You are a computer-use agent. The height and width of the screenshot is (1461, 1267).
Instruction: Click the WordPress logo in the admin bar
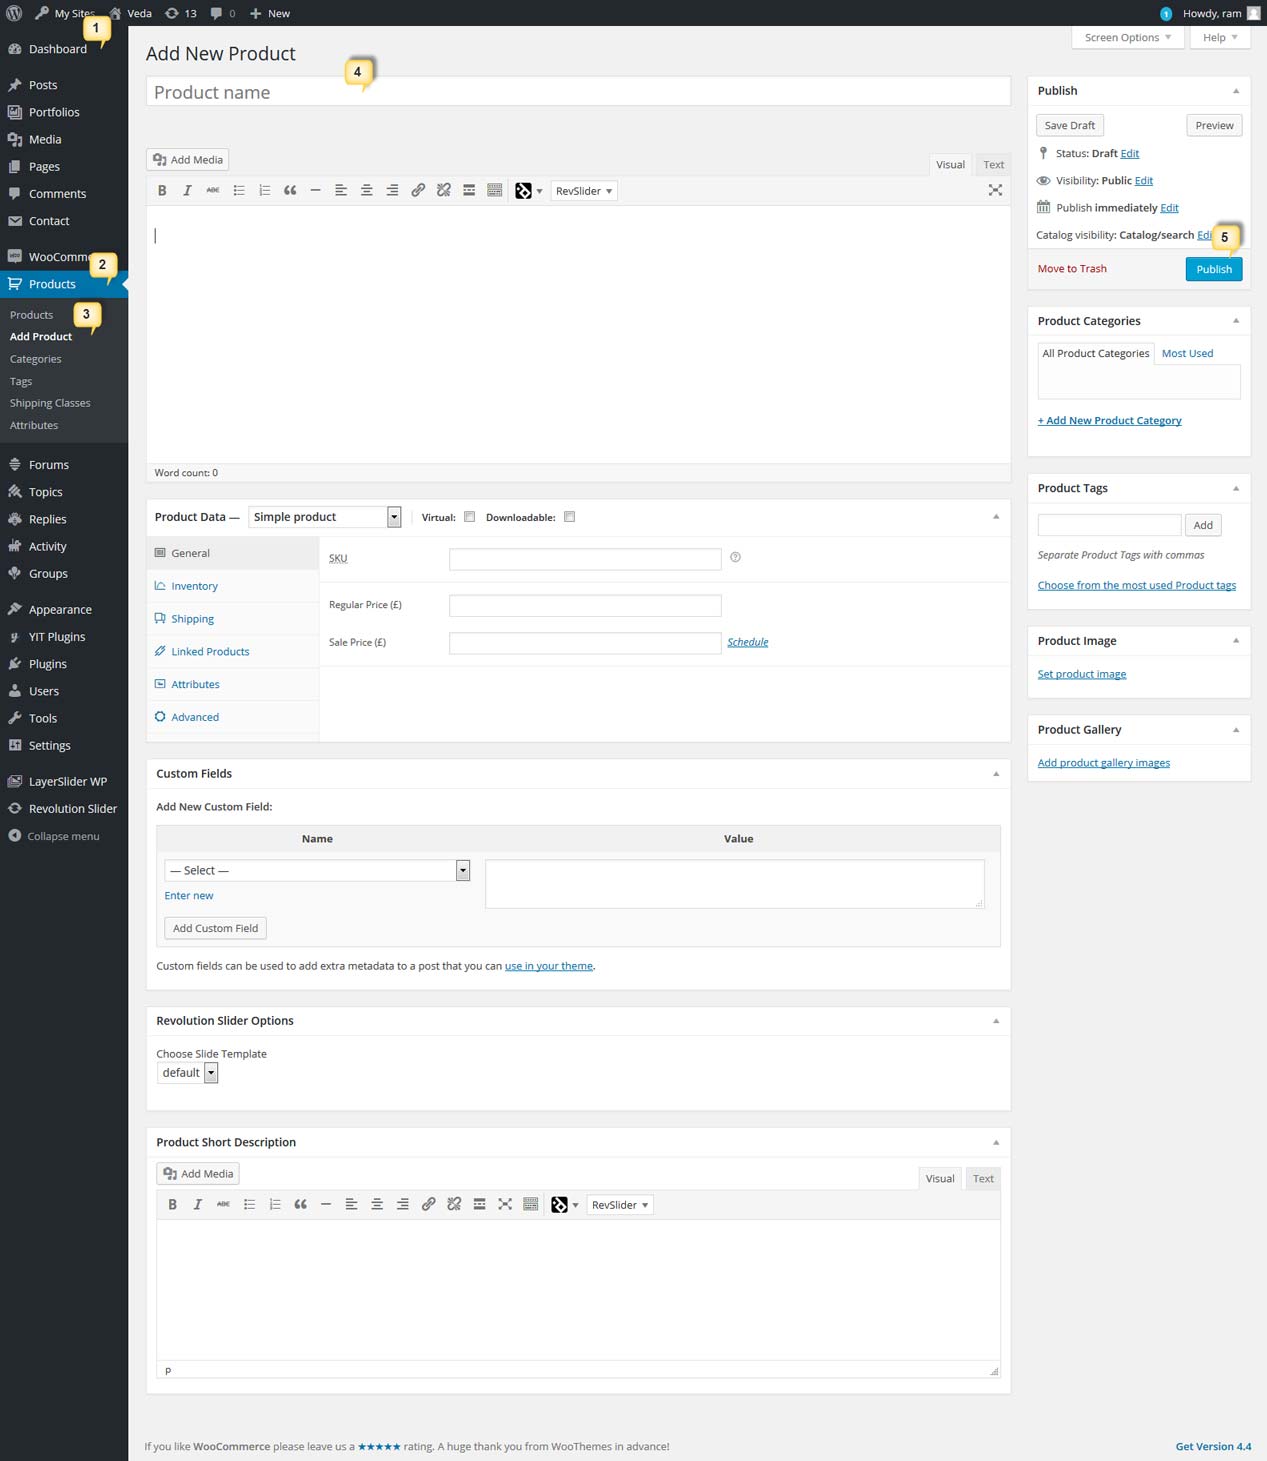tap(14, 13)
